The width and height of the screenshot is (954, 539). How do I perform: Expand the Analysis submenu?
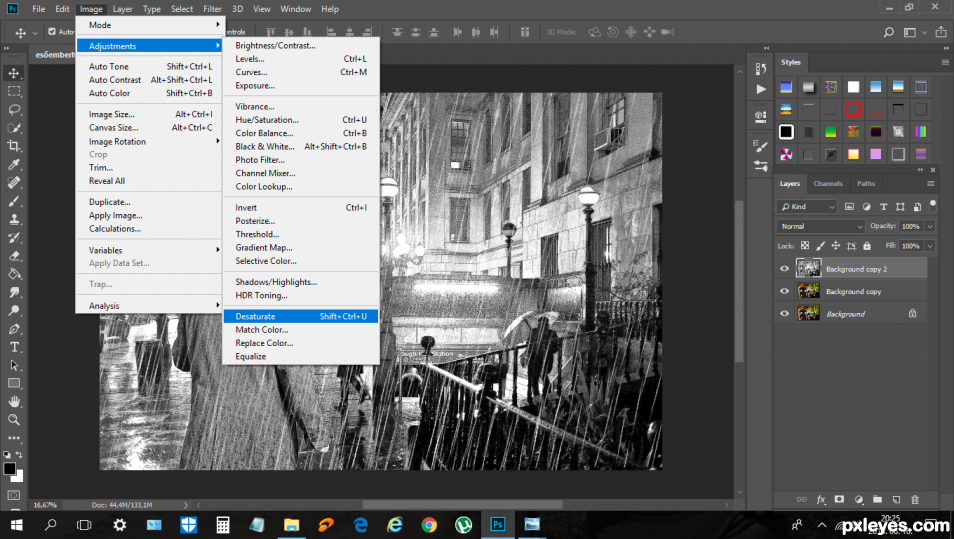click(148, 305)
